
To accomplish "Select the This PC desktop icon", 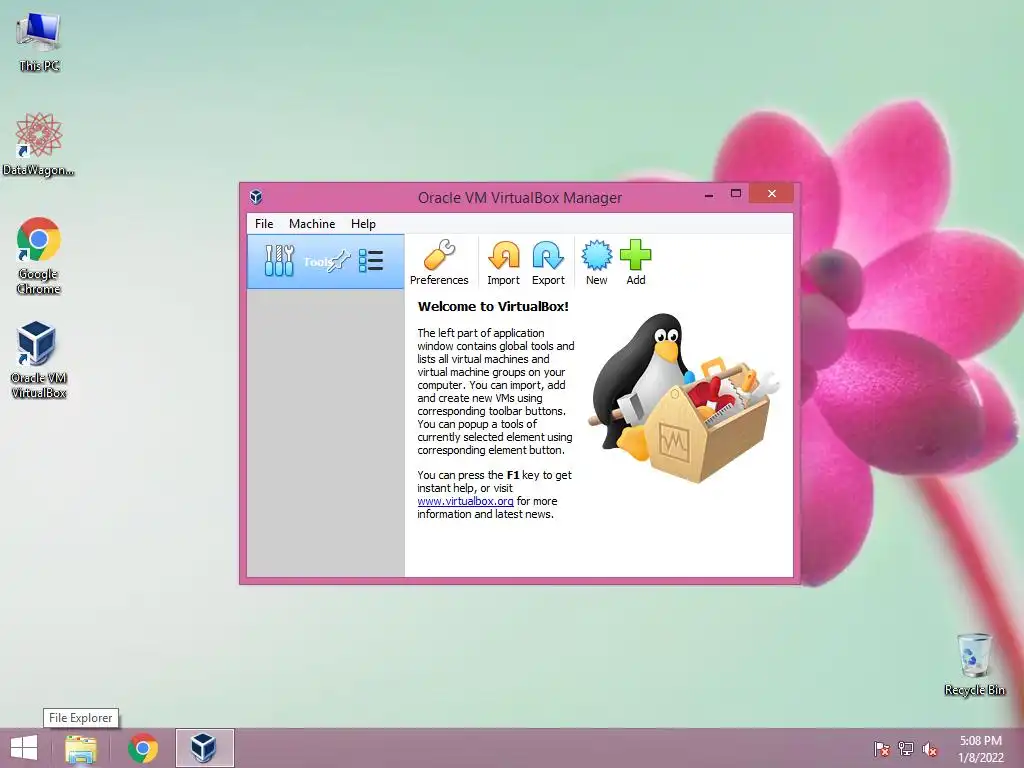I will click(39, 42).
